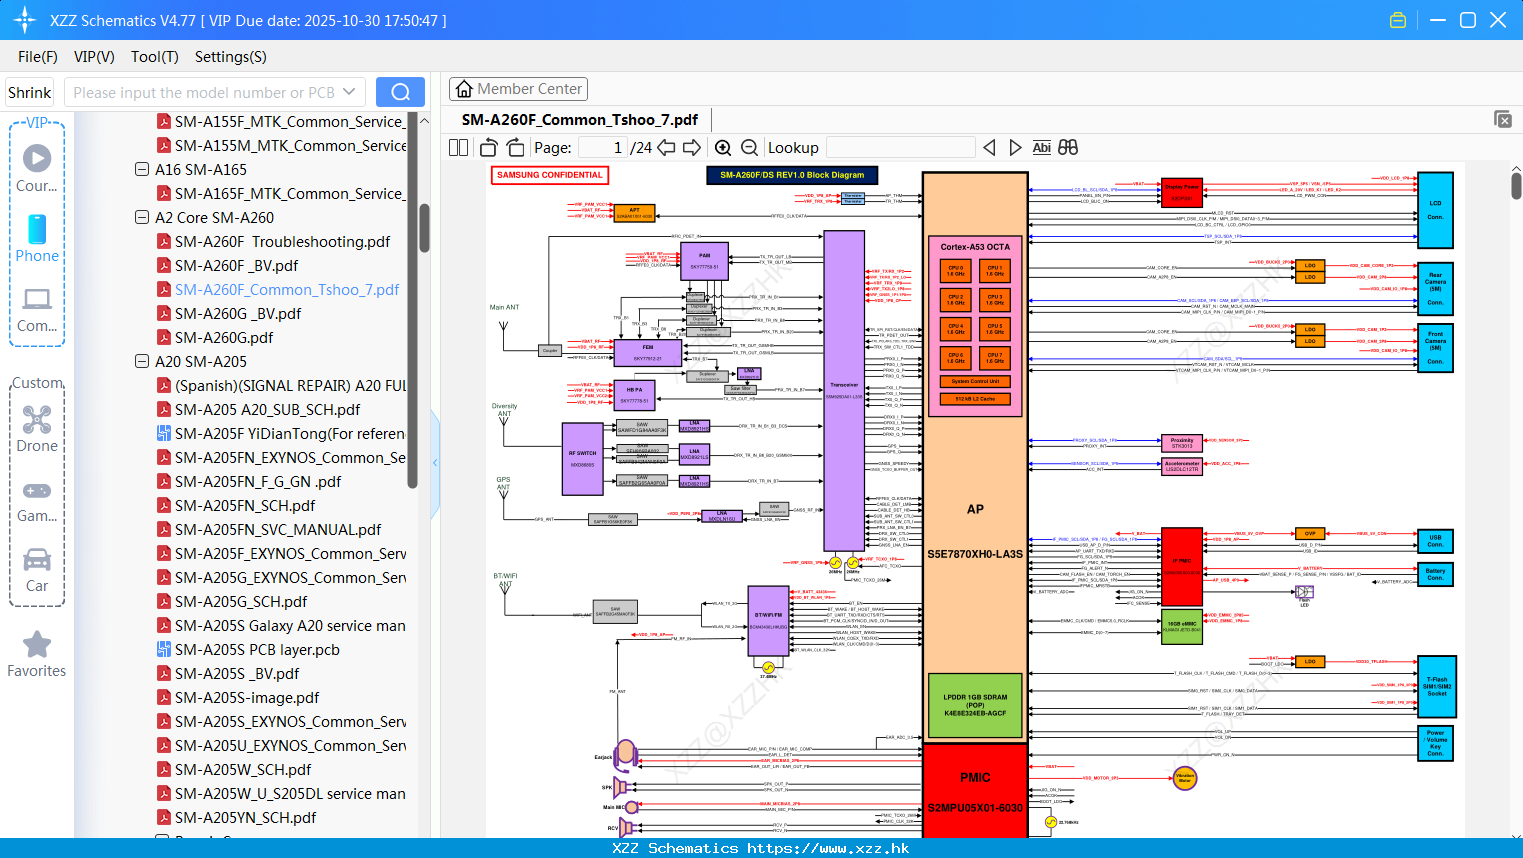Zoom in on the schematic
Screen dimensions: 1523x858
tap(723, 148)
